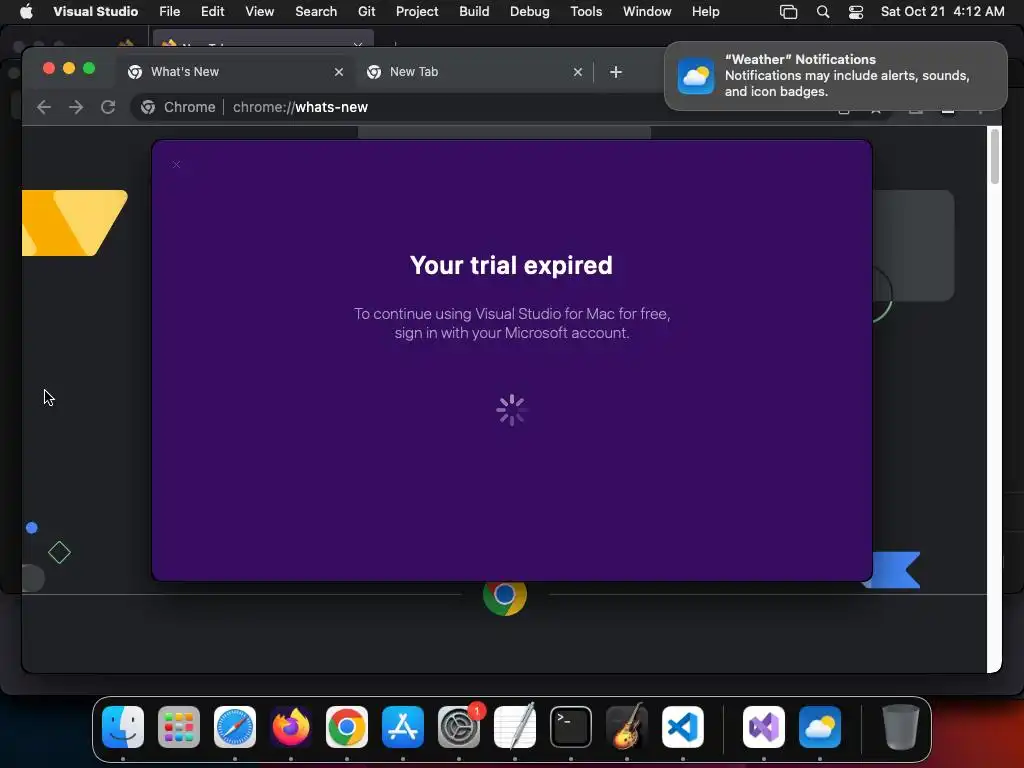
Task: Open the View menu
Action: click(x=259, y=11)
